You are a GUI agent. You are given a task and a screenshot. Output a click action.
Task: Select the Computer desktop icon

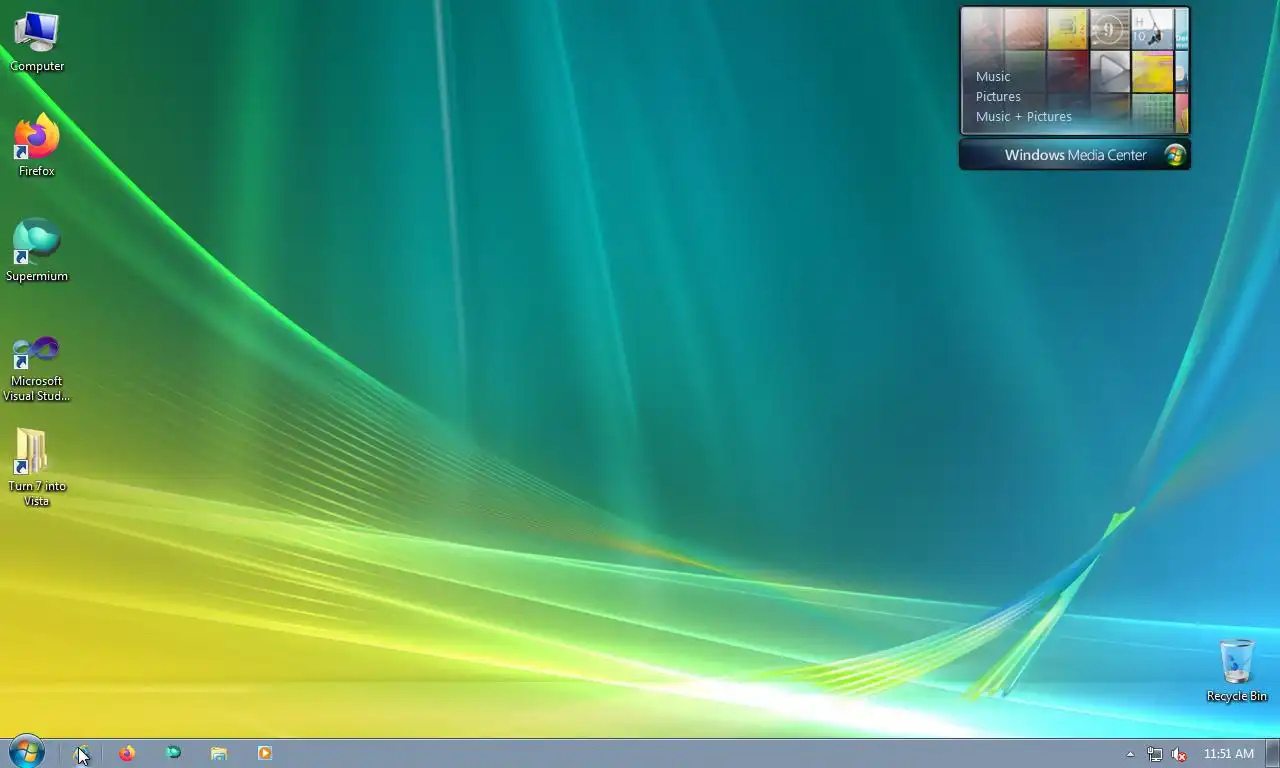37,42
